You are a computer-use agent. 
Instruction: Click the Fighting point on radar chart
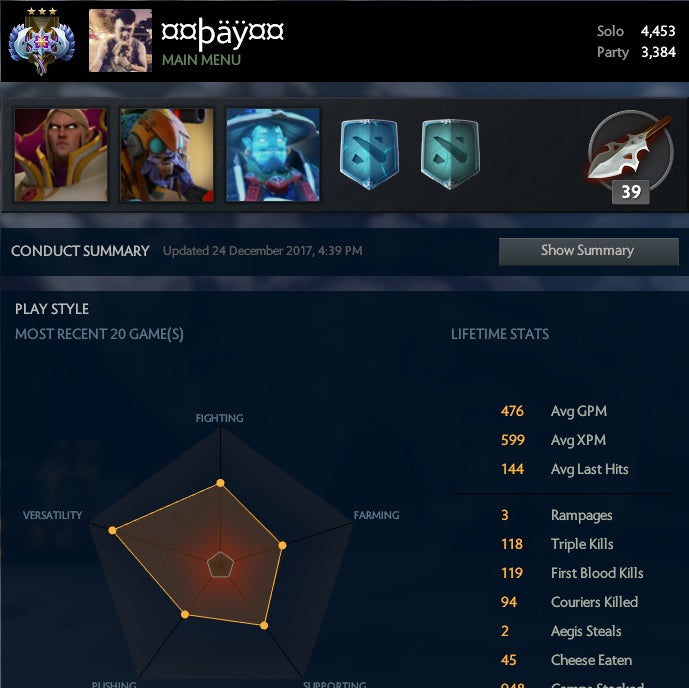click(x=221, y=483)
